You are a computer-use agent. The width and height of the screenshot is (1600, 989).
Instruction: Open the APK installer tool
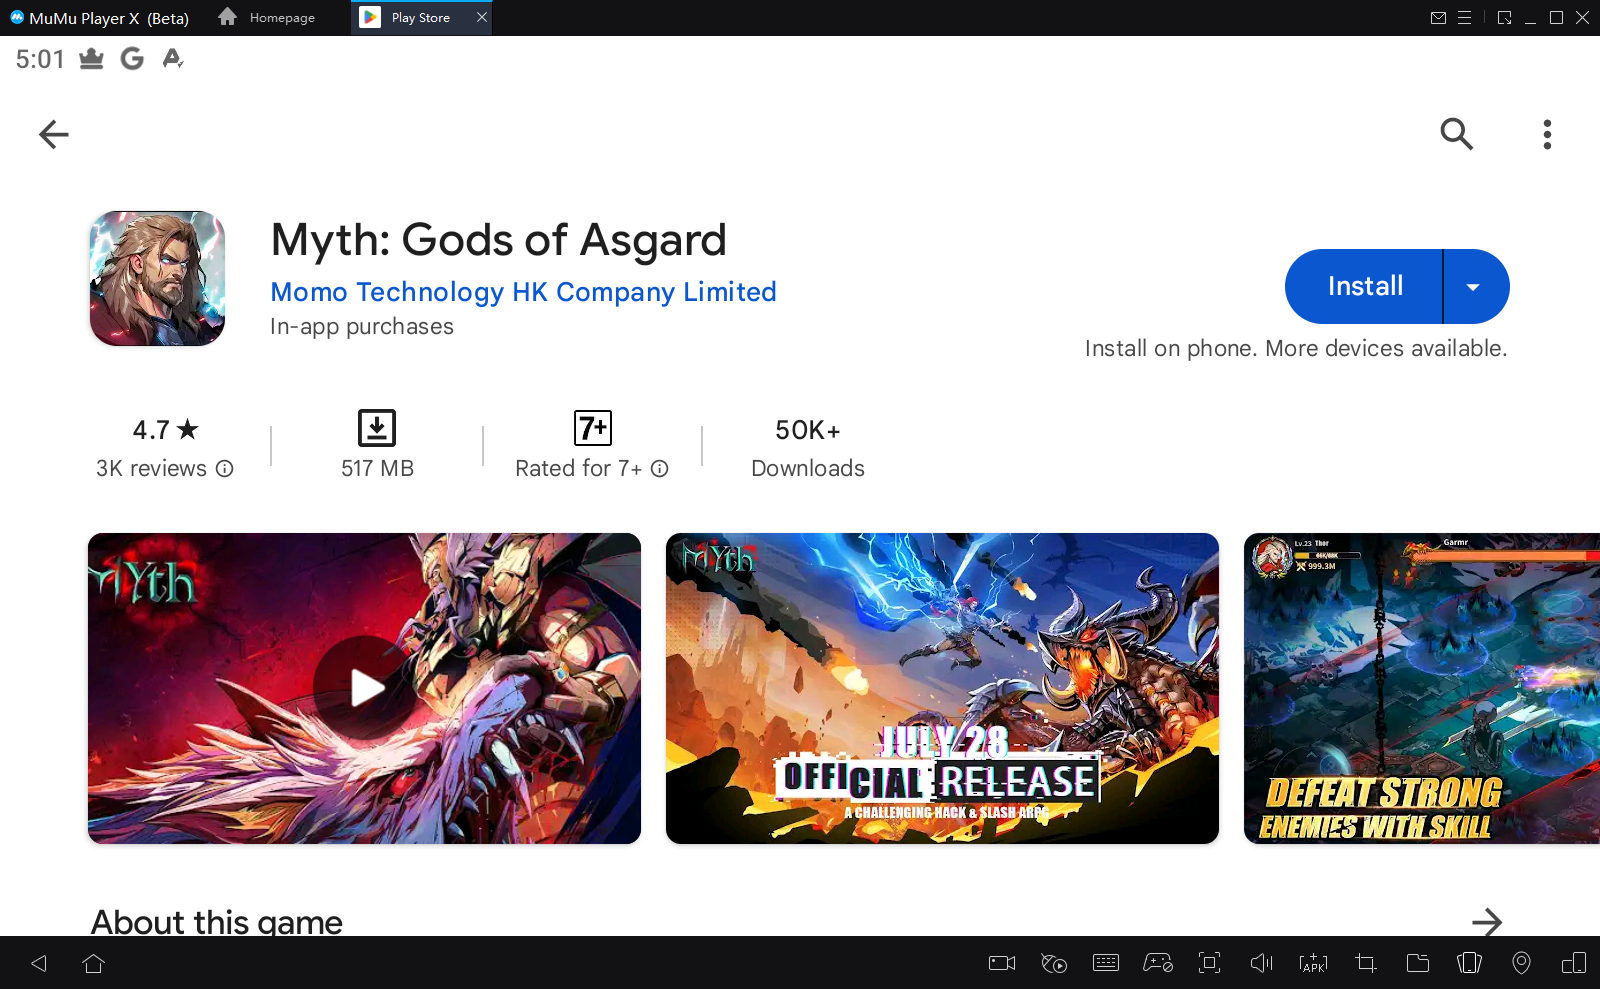click(1312, 963)
